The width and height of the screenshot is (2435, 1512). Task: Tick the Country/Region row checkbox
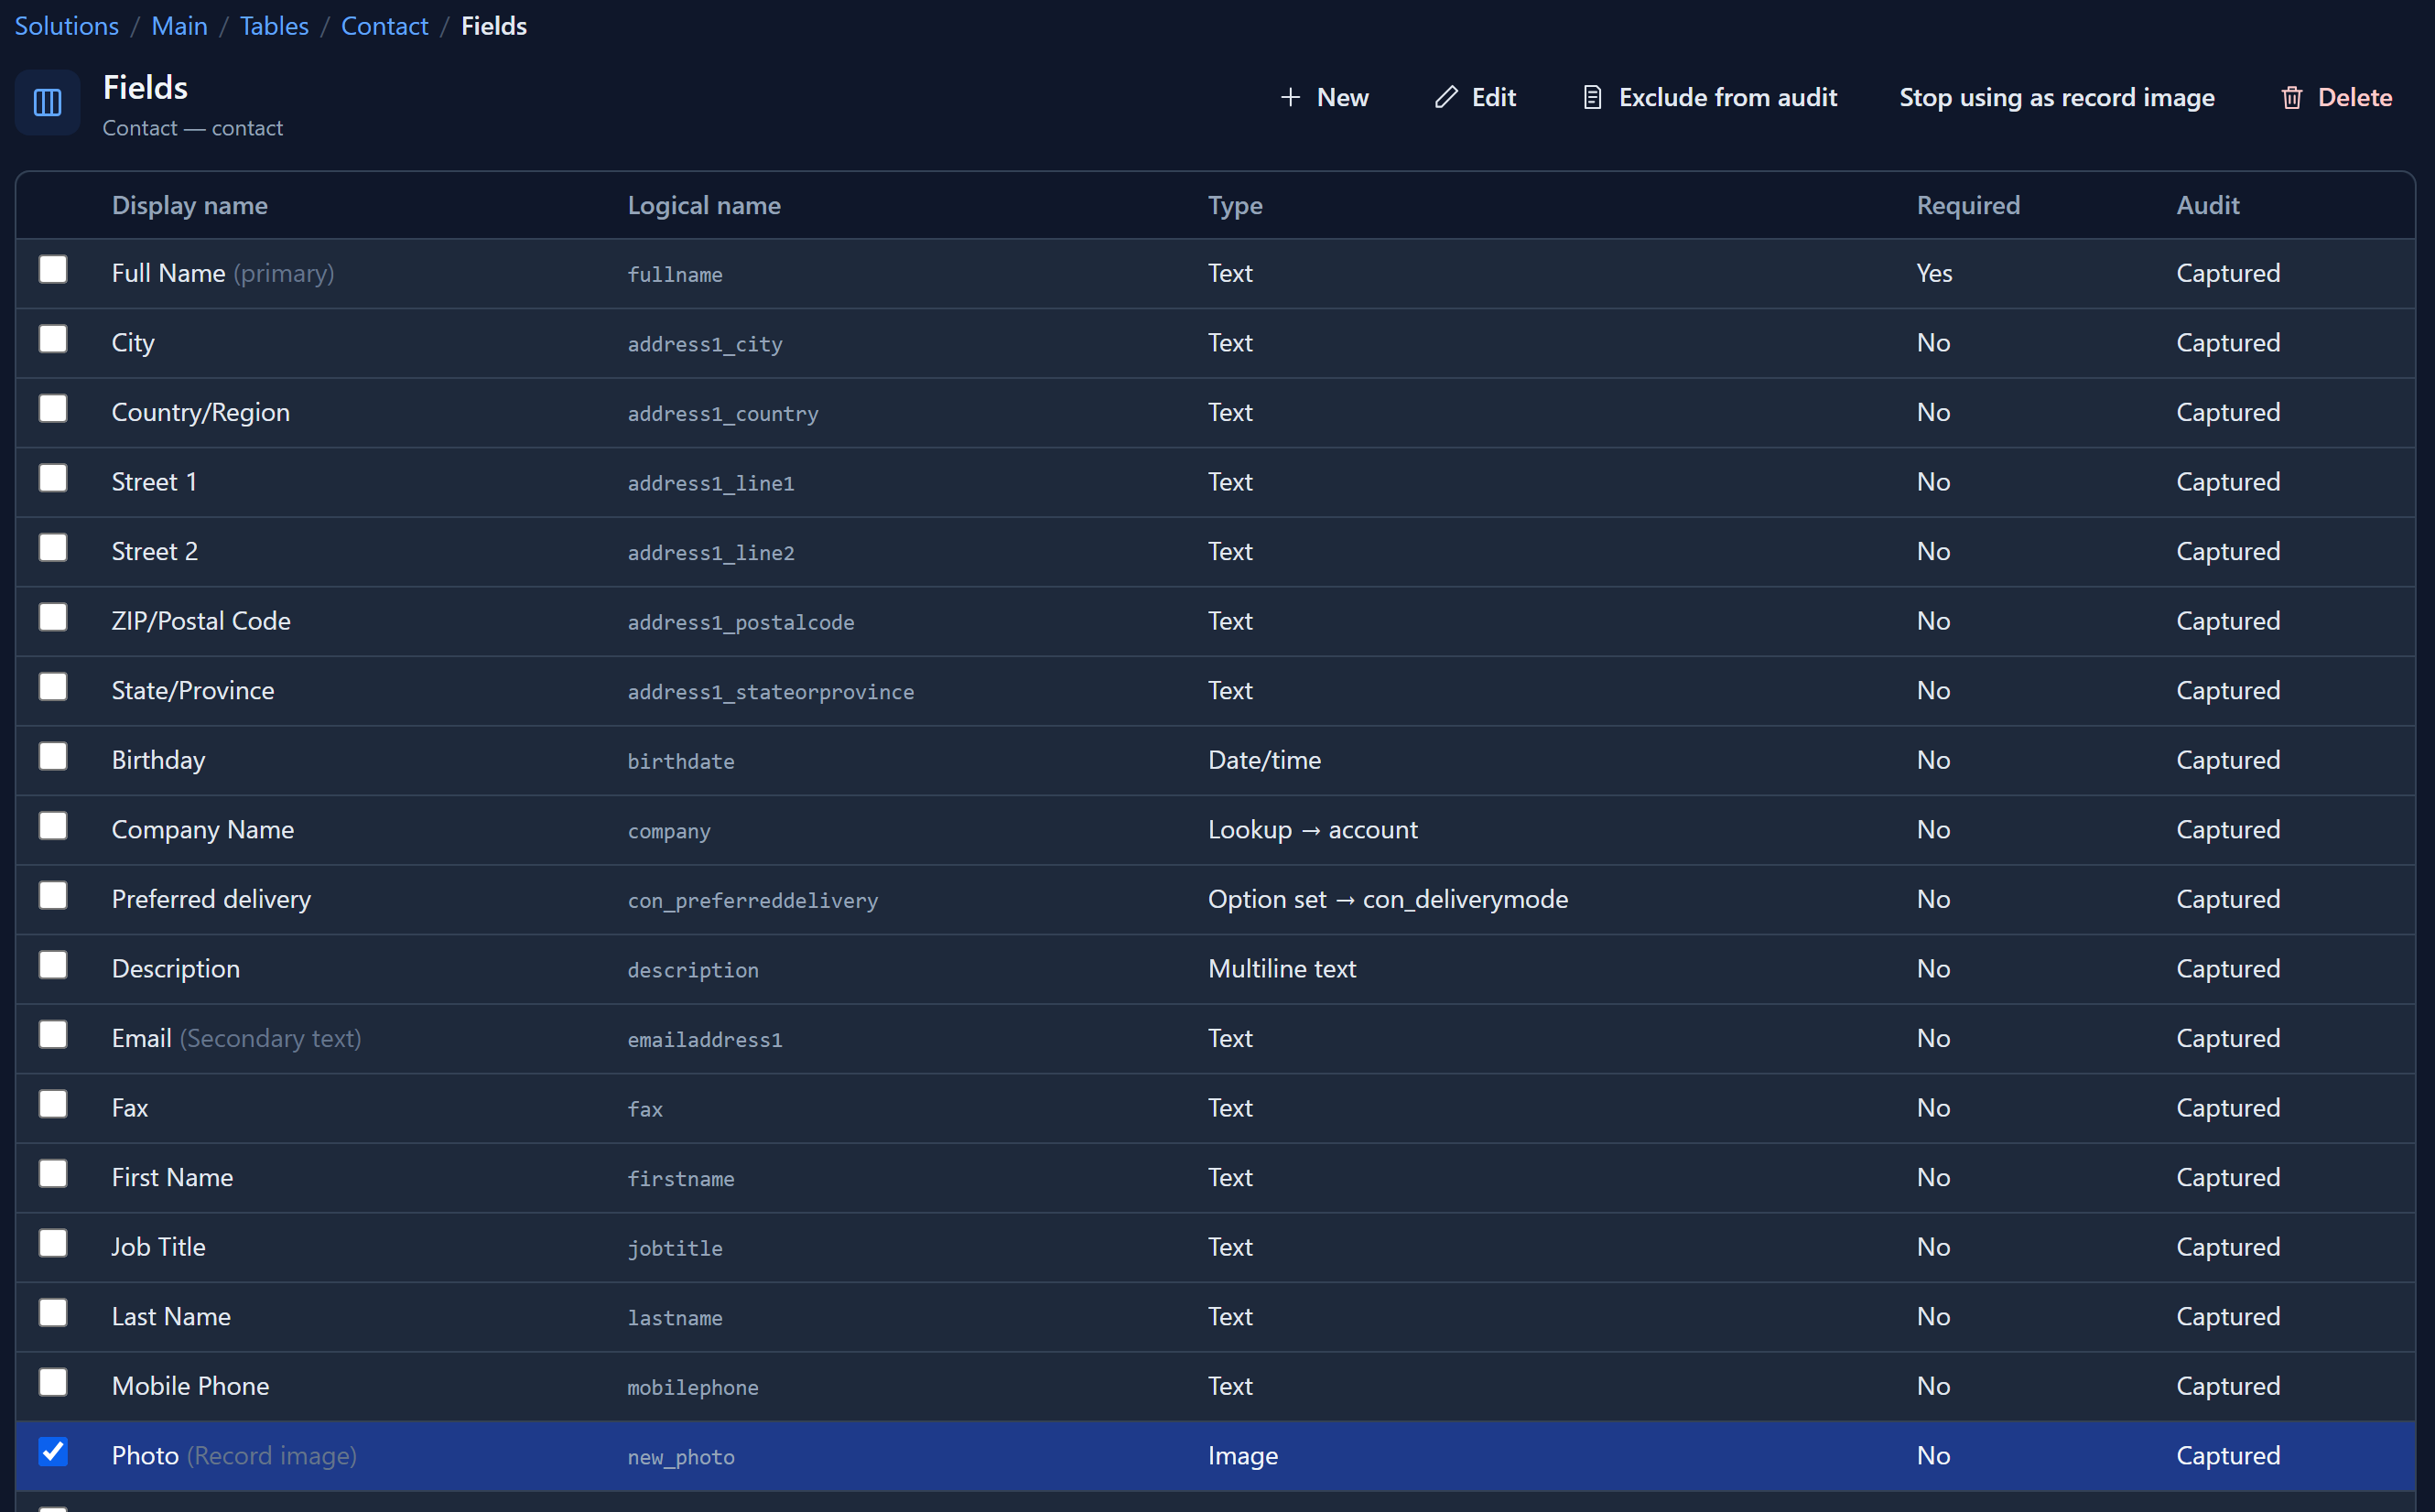tap(53, 409)
